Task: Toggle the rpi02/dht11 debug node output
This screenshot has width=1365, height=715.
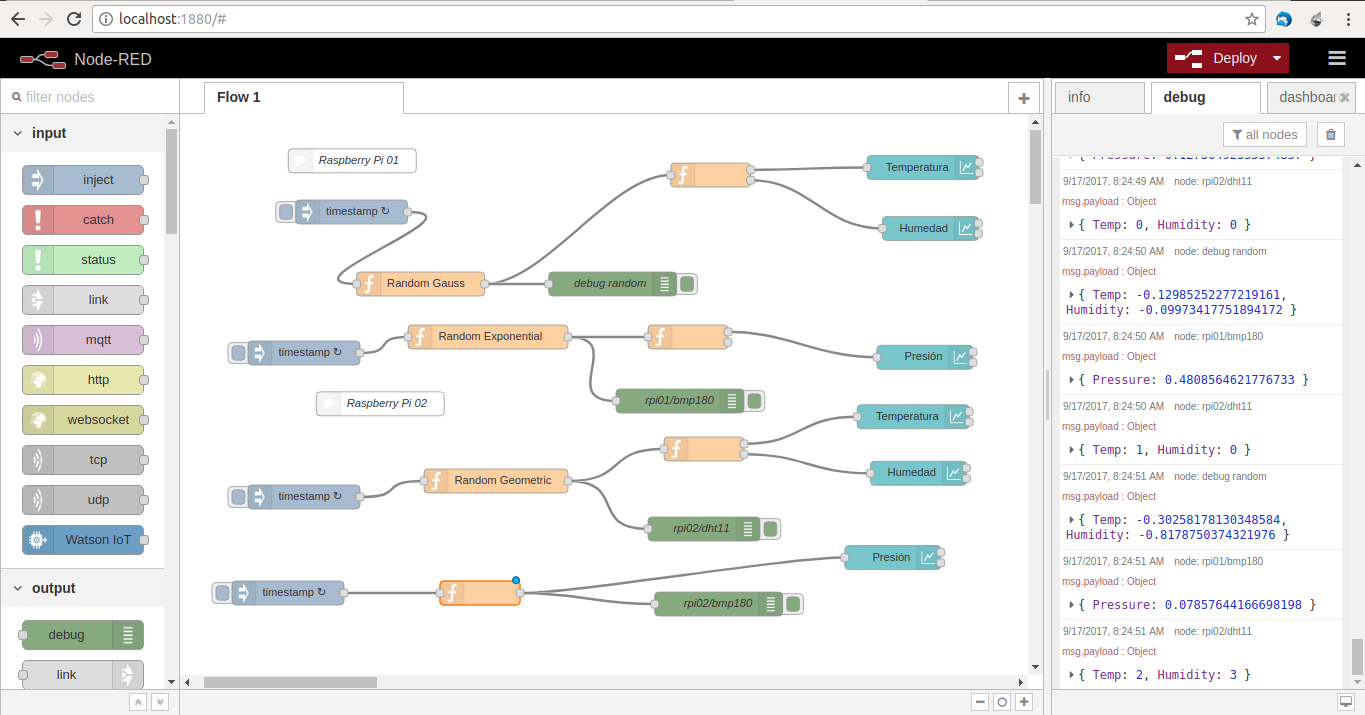Action: pos(771,530)
